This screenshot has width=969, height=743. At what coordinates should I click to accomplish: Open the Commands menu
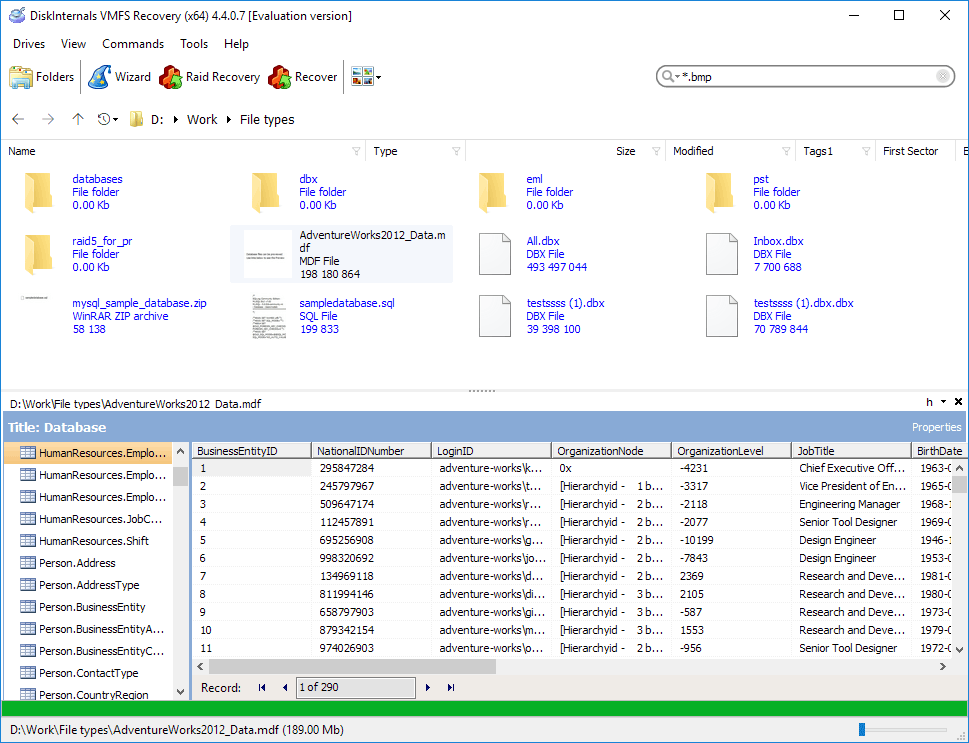[133, 44]
